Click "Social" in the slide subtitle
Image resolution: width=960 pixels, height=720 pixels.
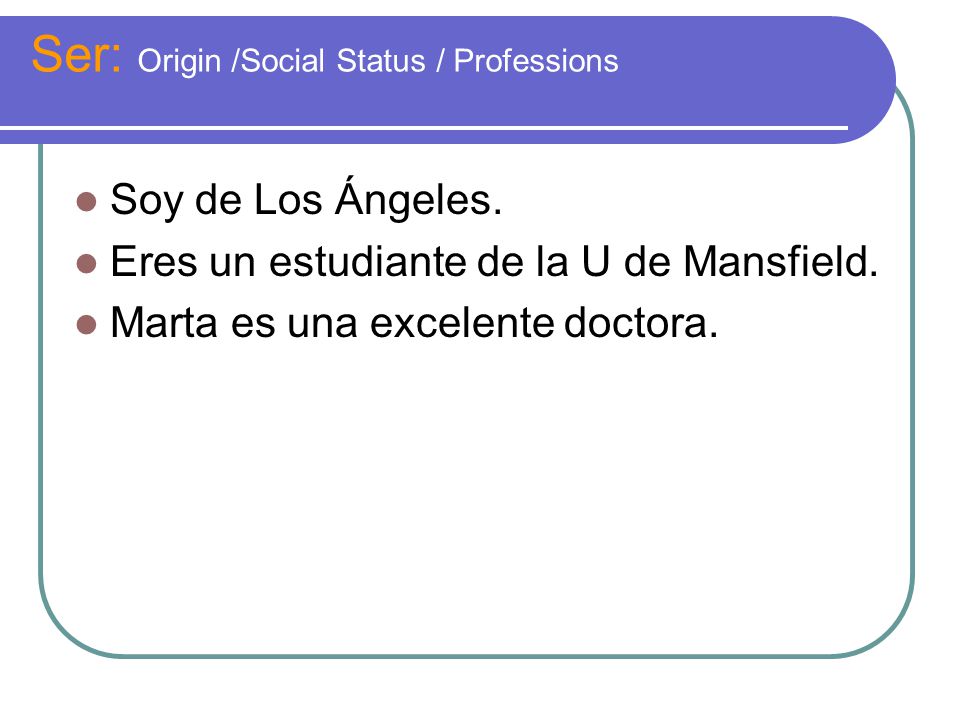tap(282, 61)
